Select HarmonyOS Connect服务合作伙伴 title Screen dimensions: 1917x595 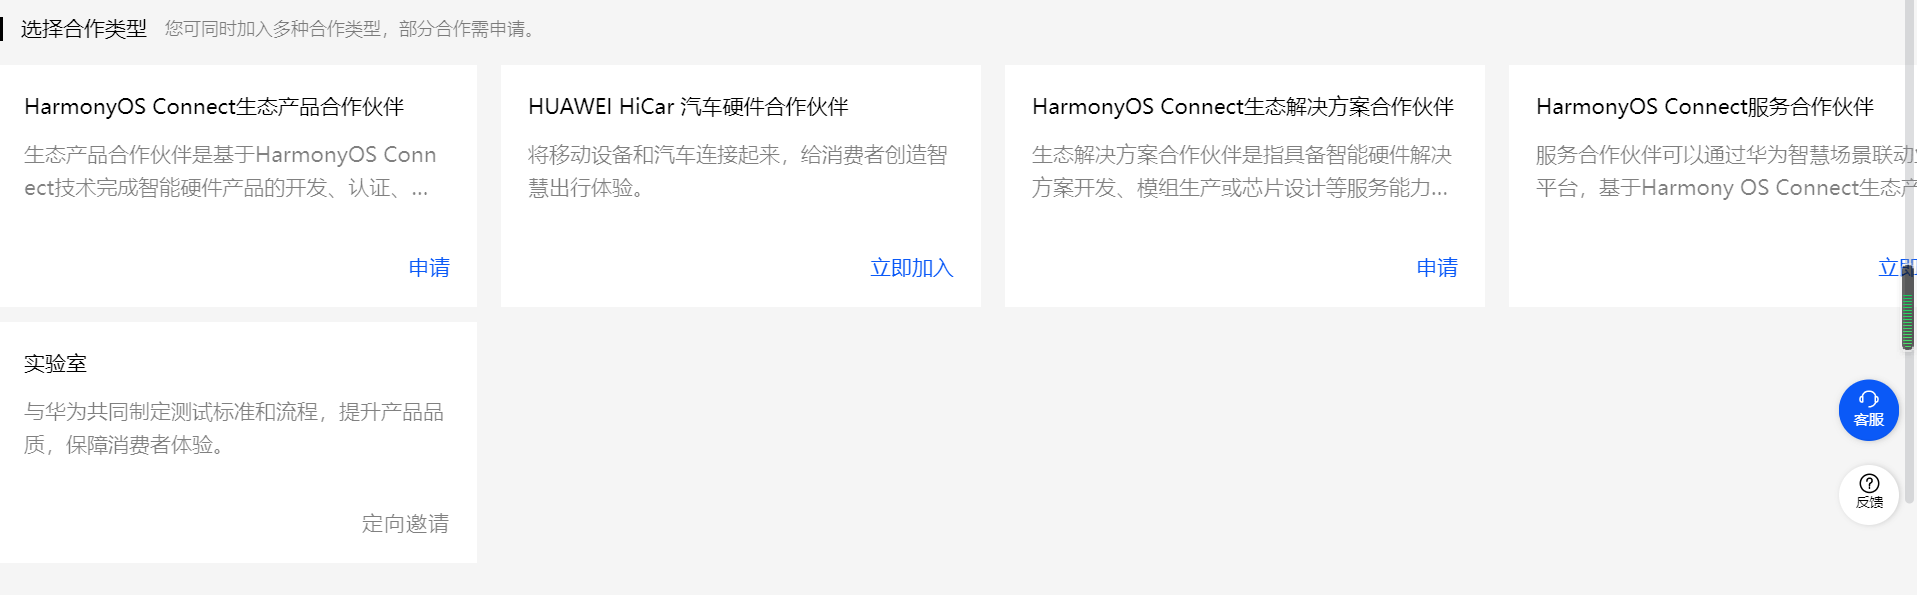click(x=1705, y=107)
